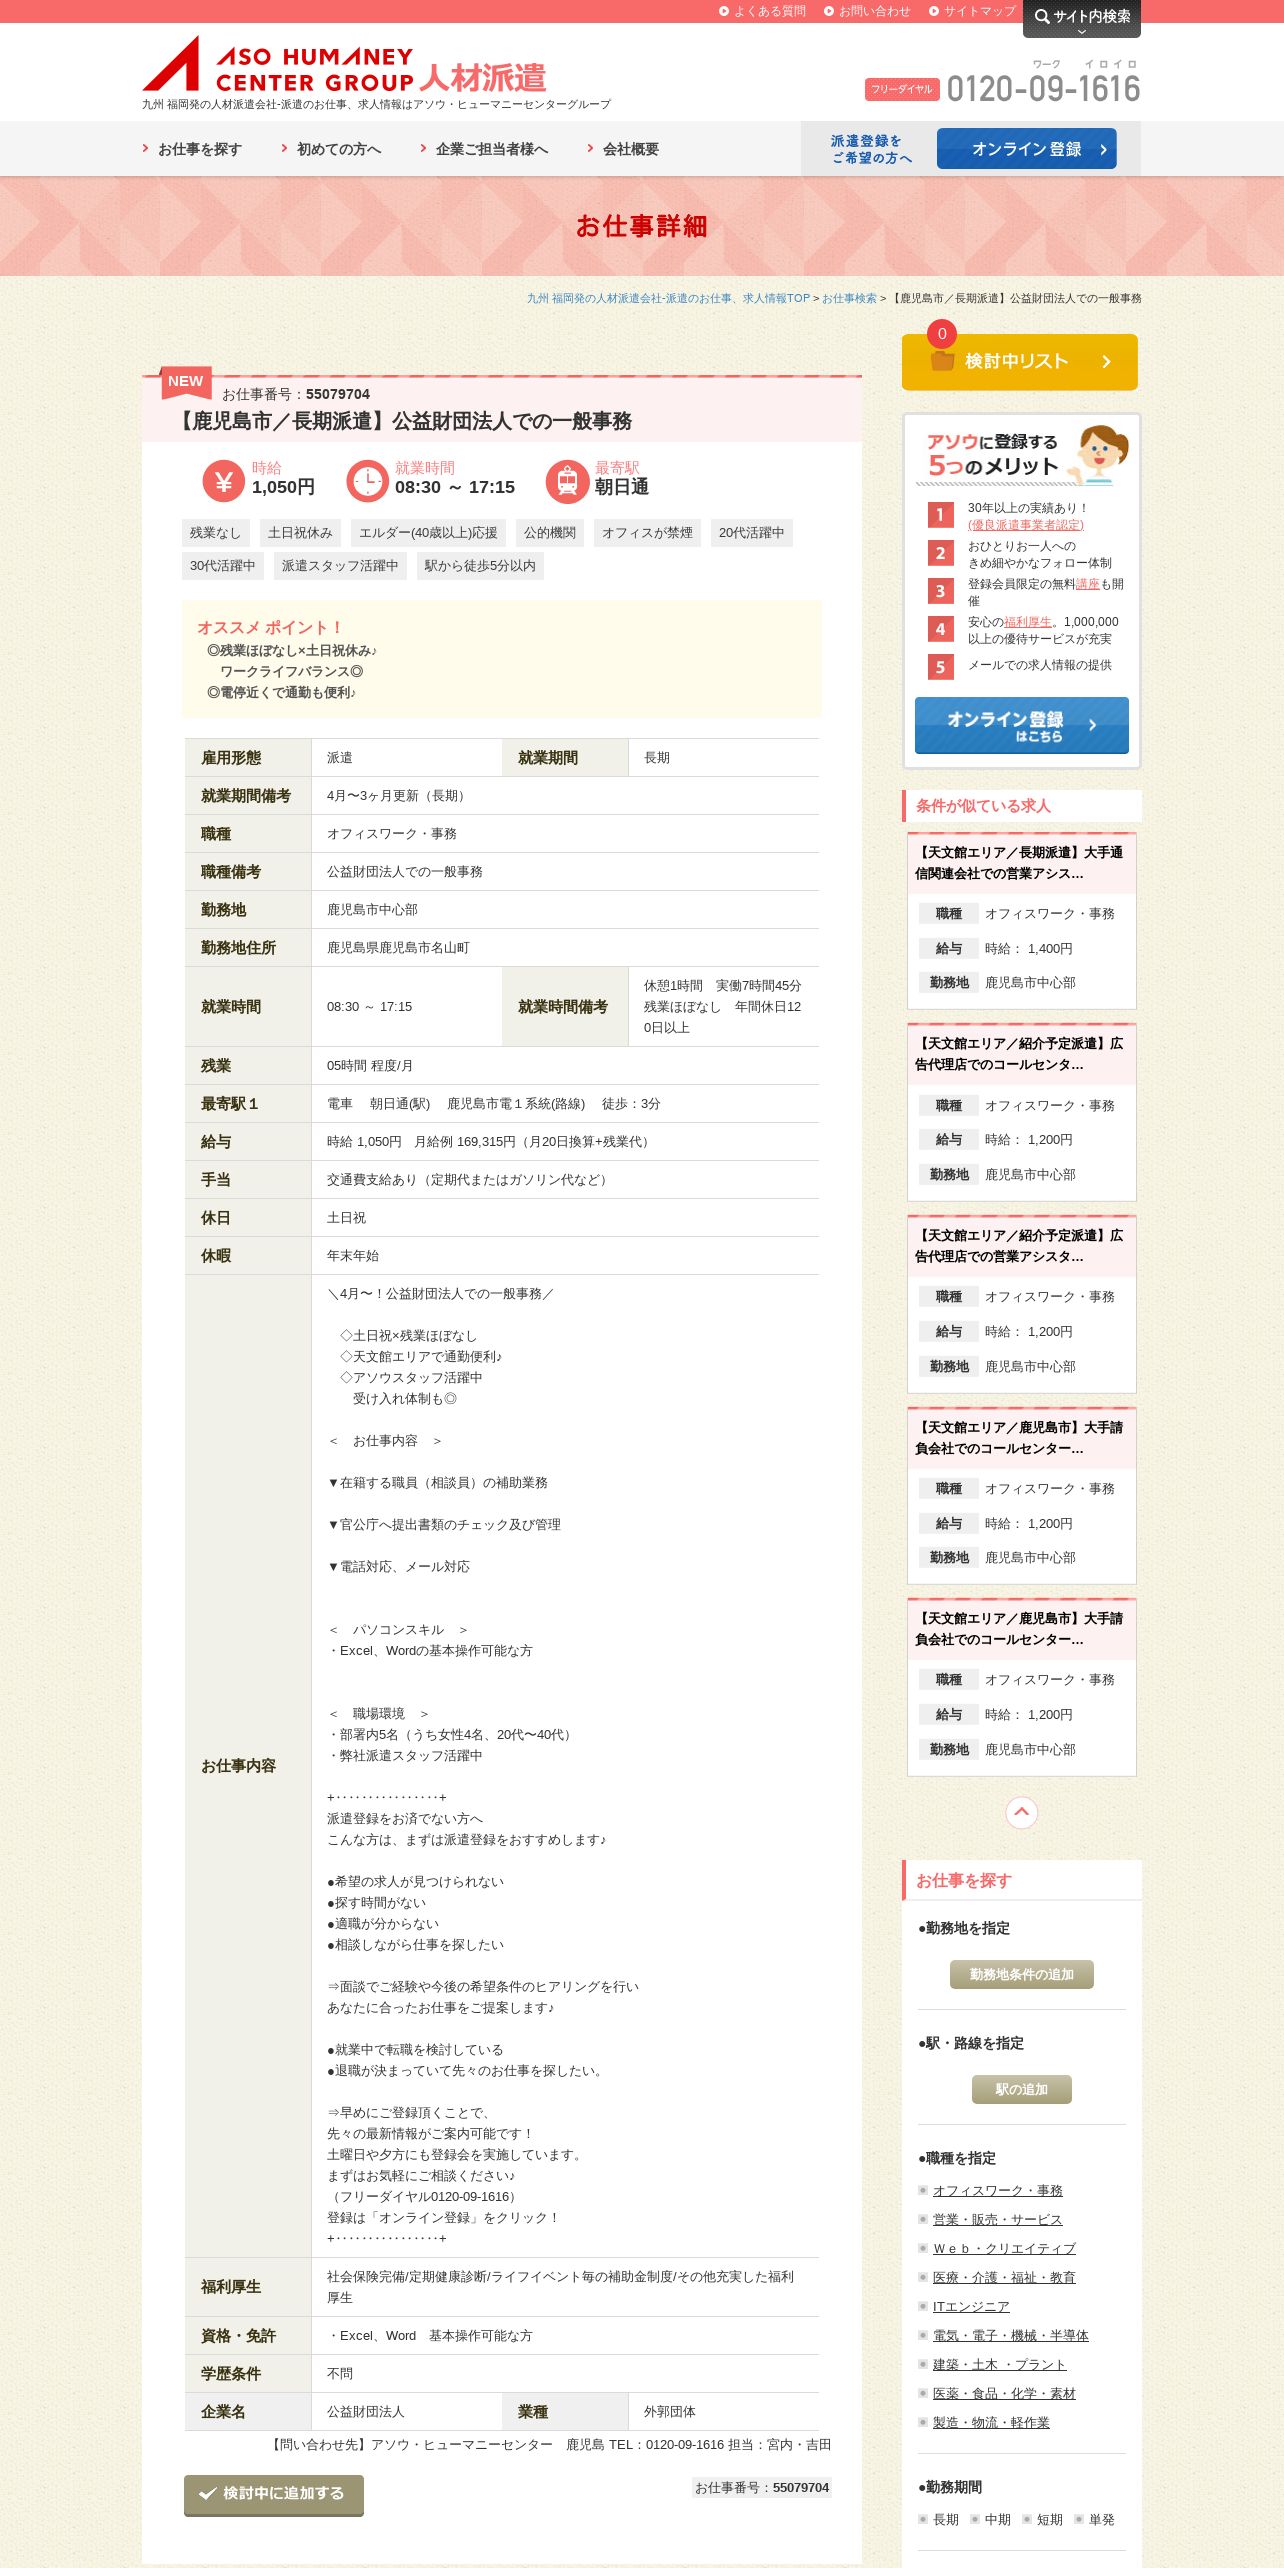
Task: Select job type 建築・土木・プラント
Action: pos(1000,2364)
